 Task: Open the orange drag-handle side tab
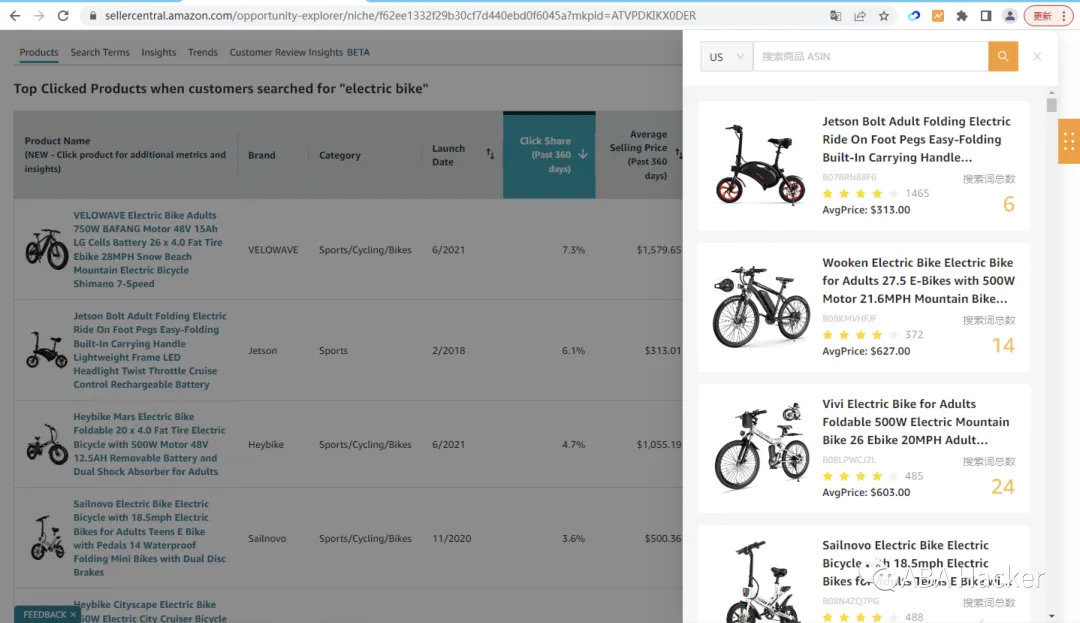pyautogui.click(x=1069, y=141)
